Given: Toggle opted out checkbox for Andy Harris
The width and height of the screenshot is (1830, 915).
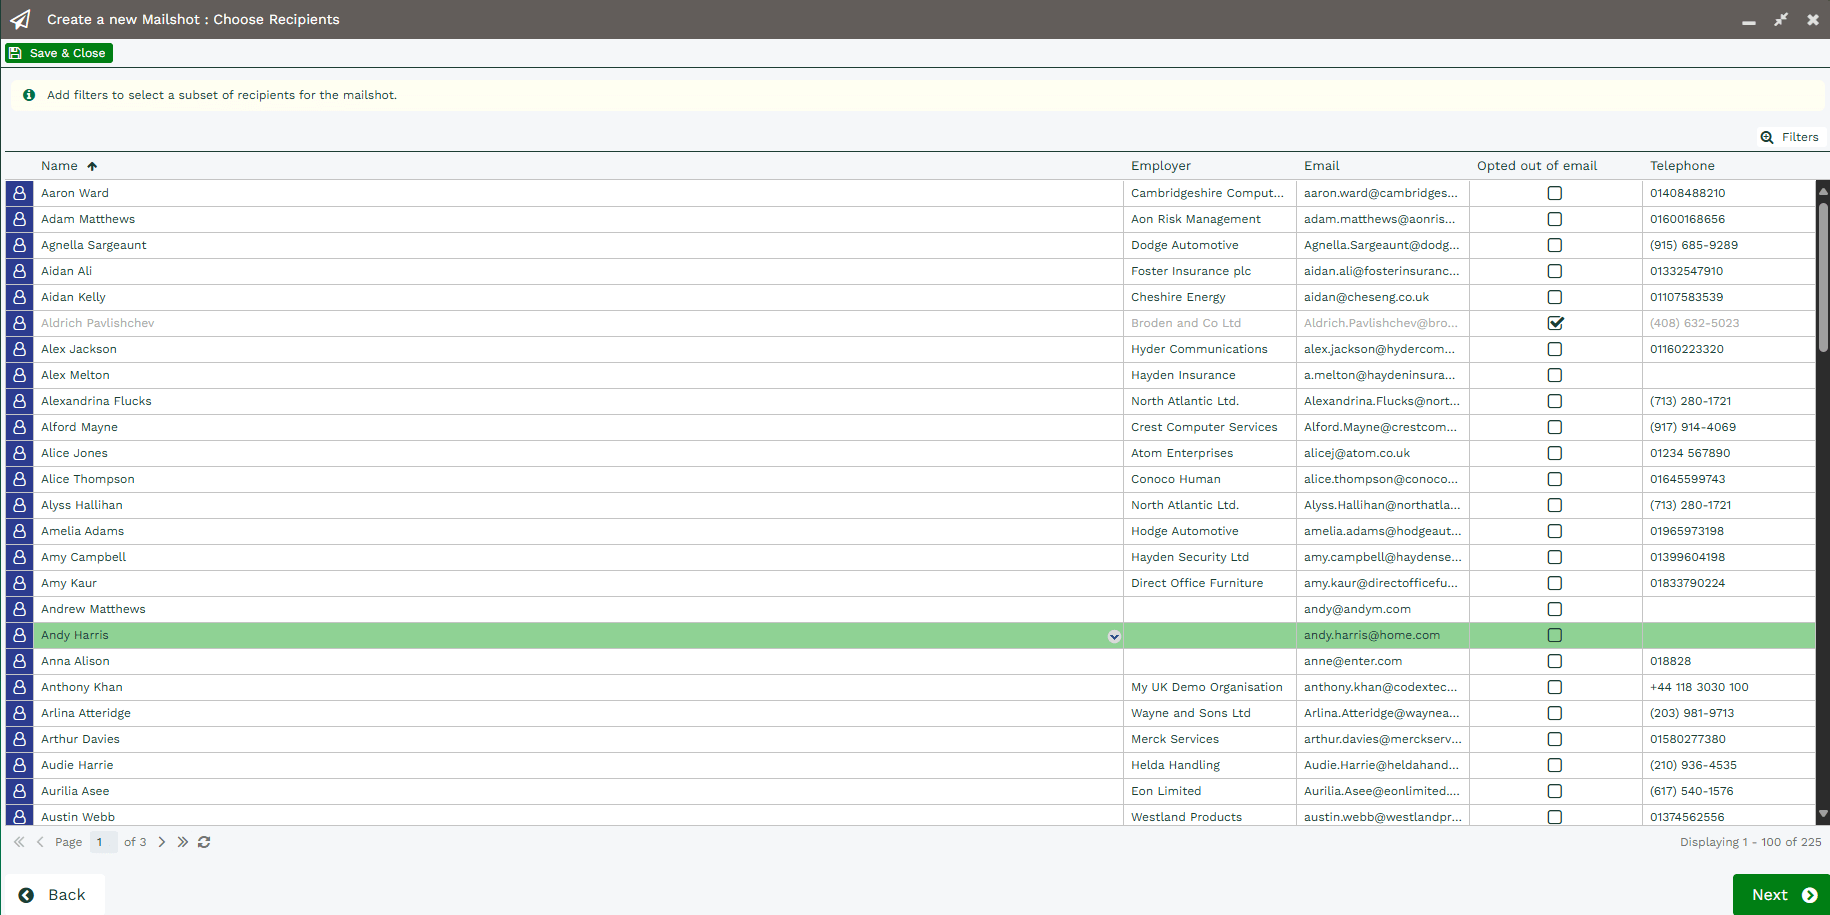Looking at the screenshot, I should (x=1555, y=635).
